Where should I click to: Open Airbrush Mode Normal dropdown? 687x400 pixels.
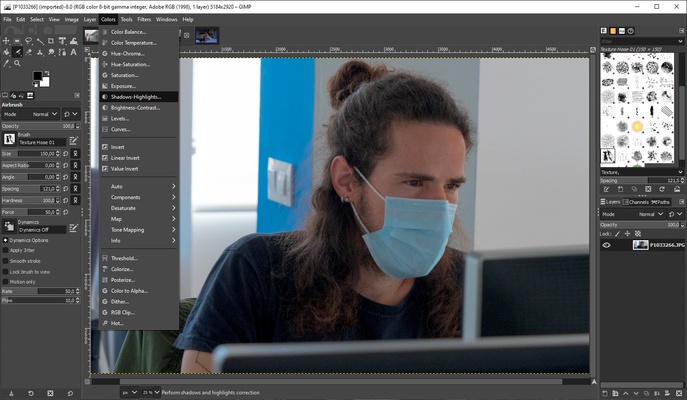(x=31, y=114)
